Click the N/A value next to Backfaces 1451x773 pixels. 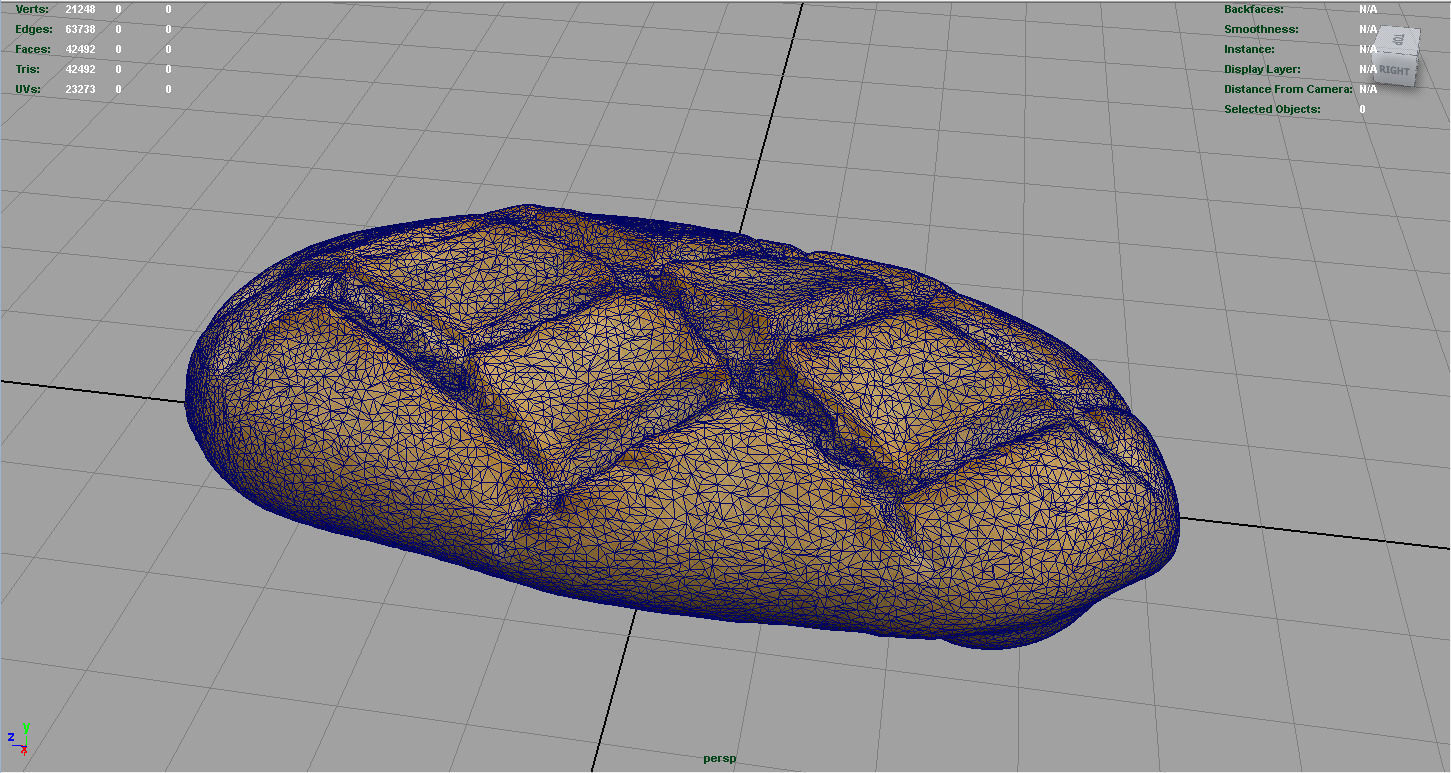[x=1368, y=9]
